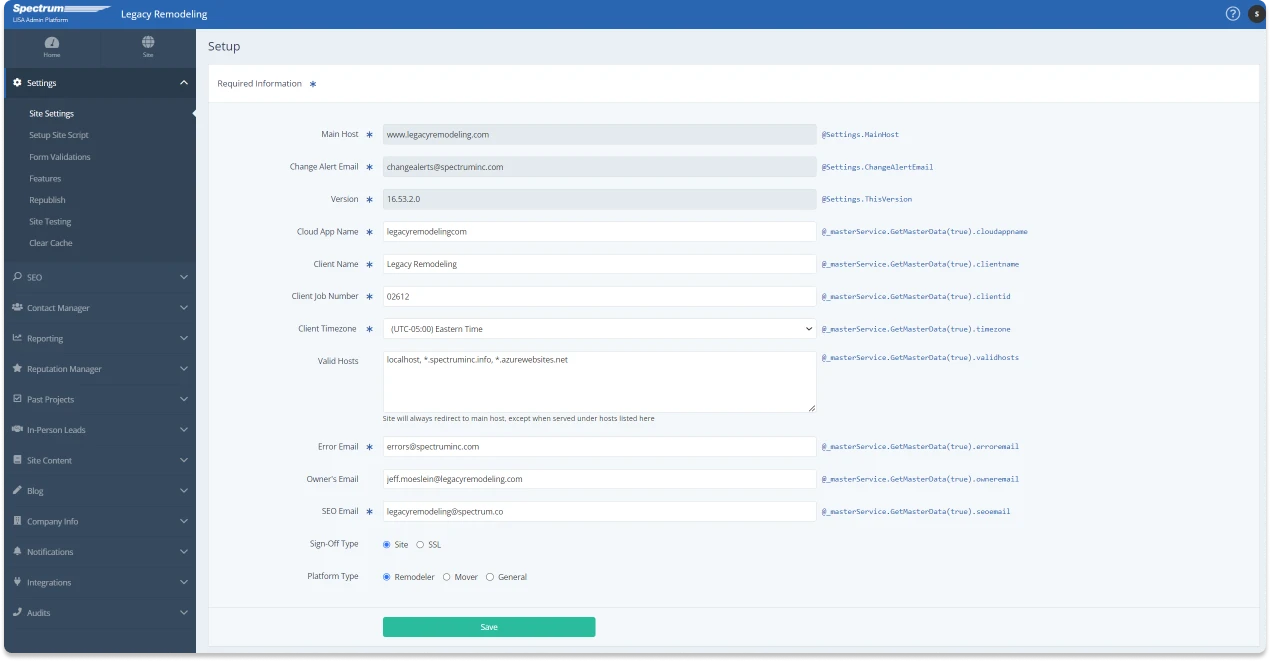The height and width of the screenshot is (661, 1270).
Task: Click the Reputation Manager star icon
Action: click(x=17, y=369)
